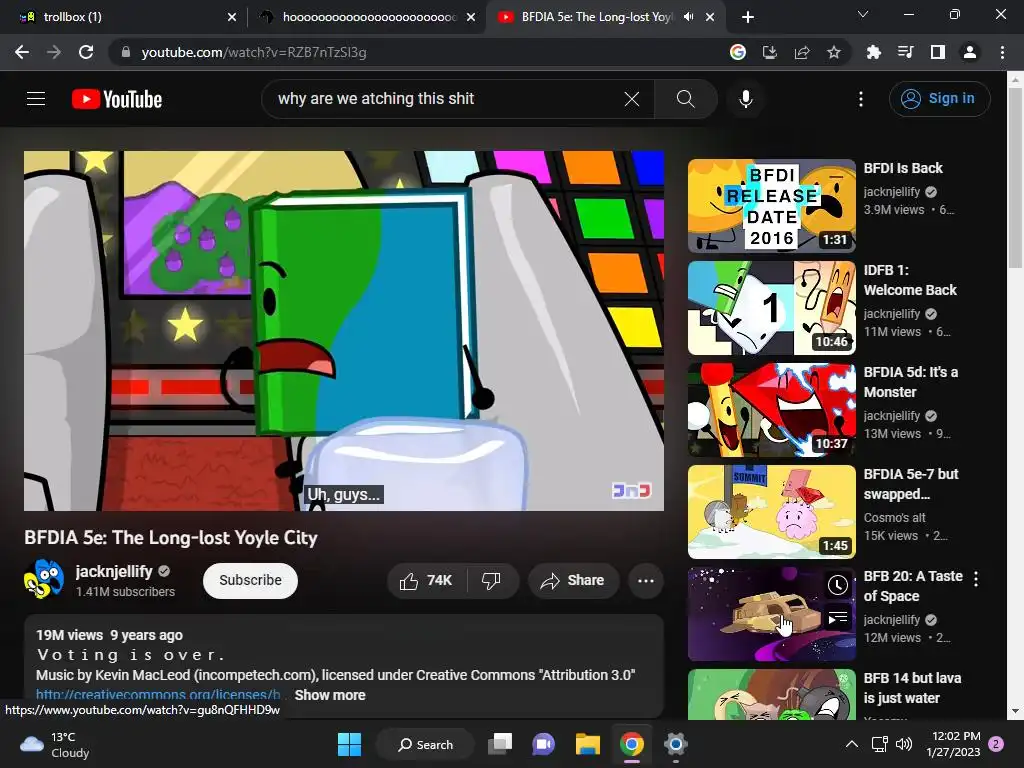Open volume control in system tray
The height and width of the screenshot is (768, 1024).
tap(904, 744)
